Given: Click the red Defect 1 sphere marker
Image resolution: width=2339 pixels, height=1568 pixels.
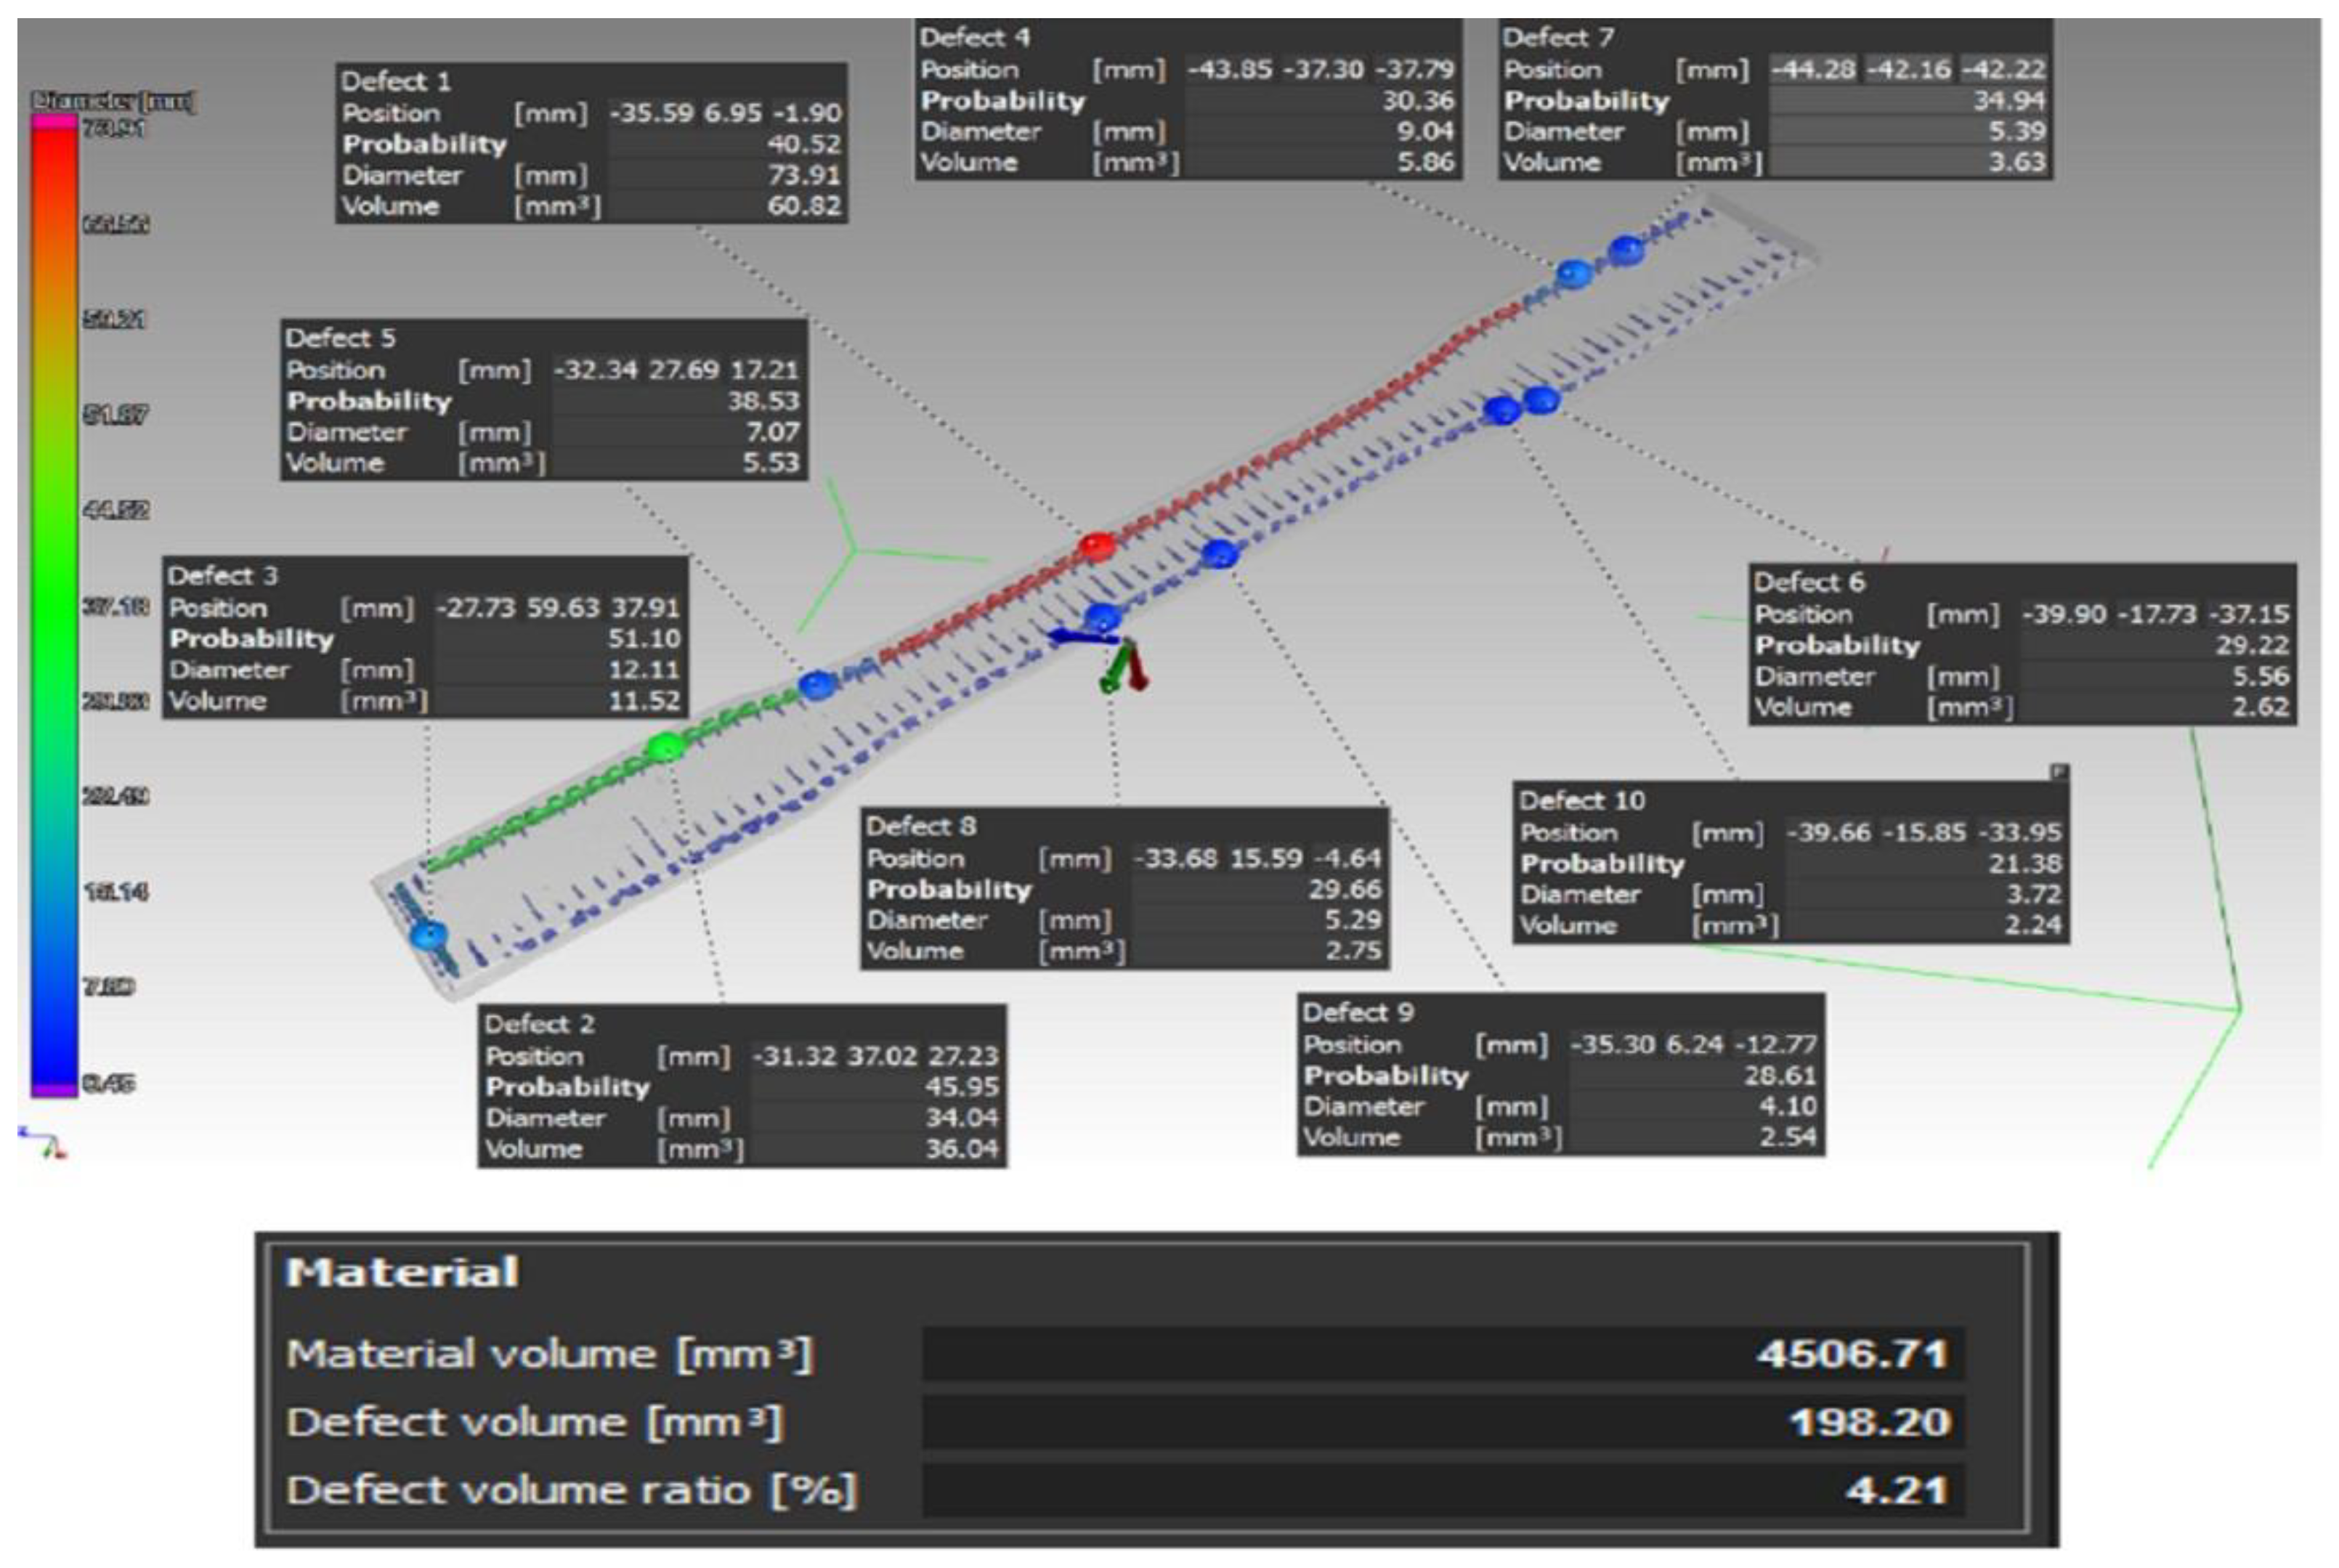Looking at the screenshot, I should coord(1097,546).
